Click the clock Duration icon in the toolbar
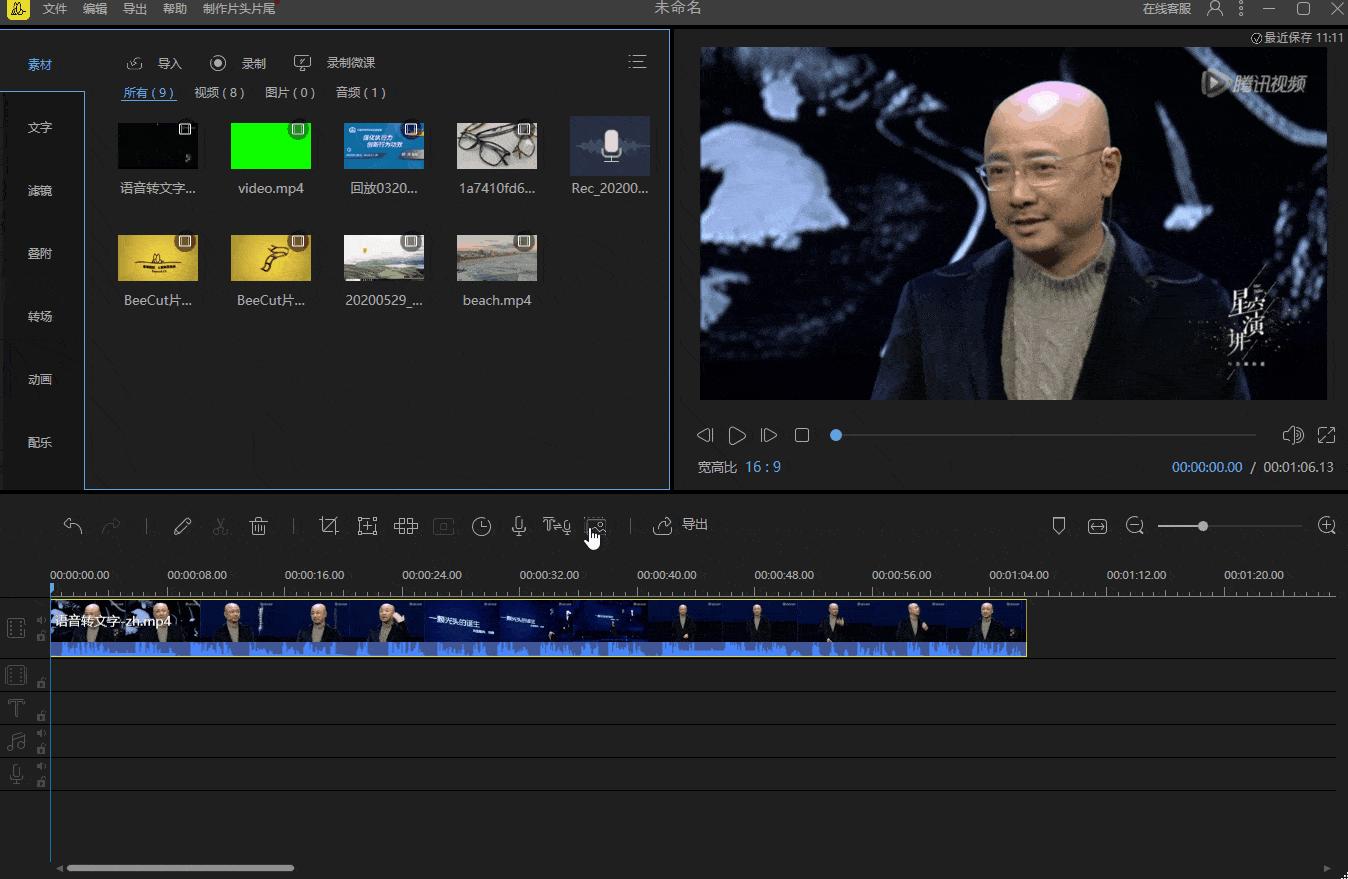 482,526
